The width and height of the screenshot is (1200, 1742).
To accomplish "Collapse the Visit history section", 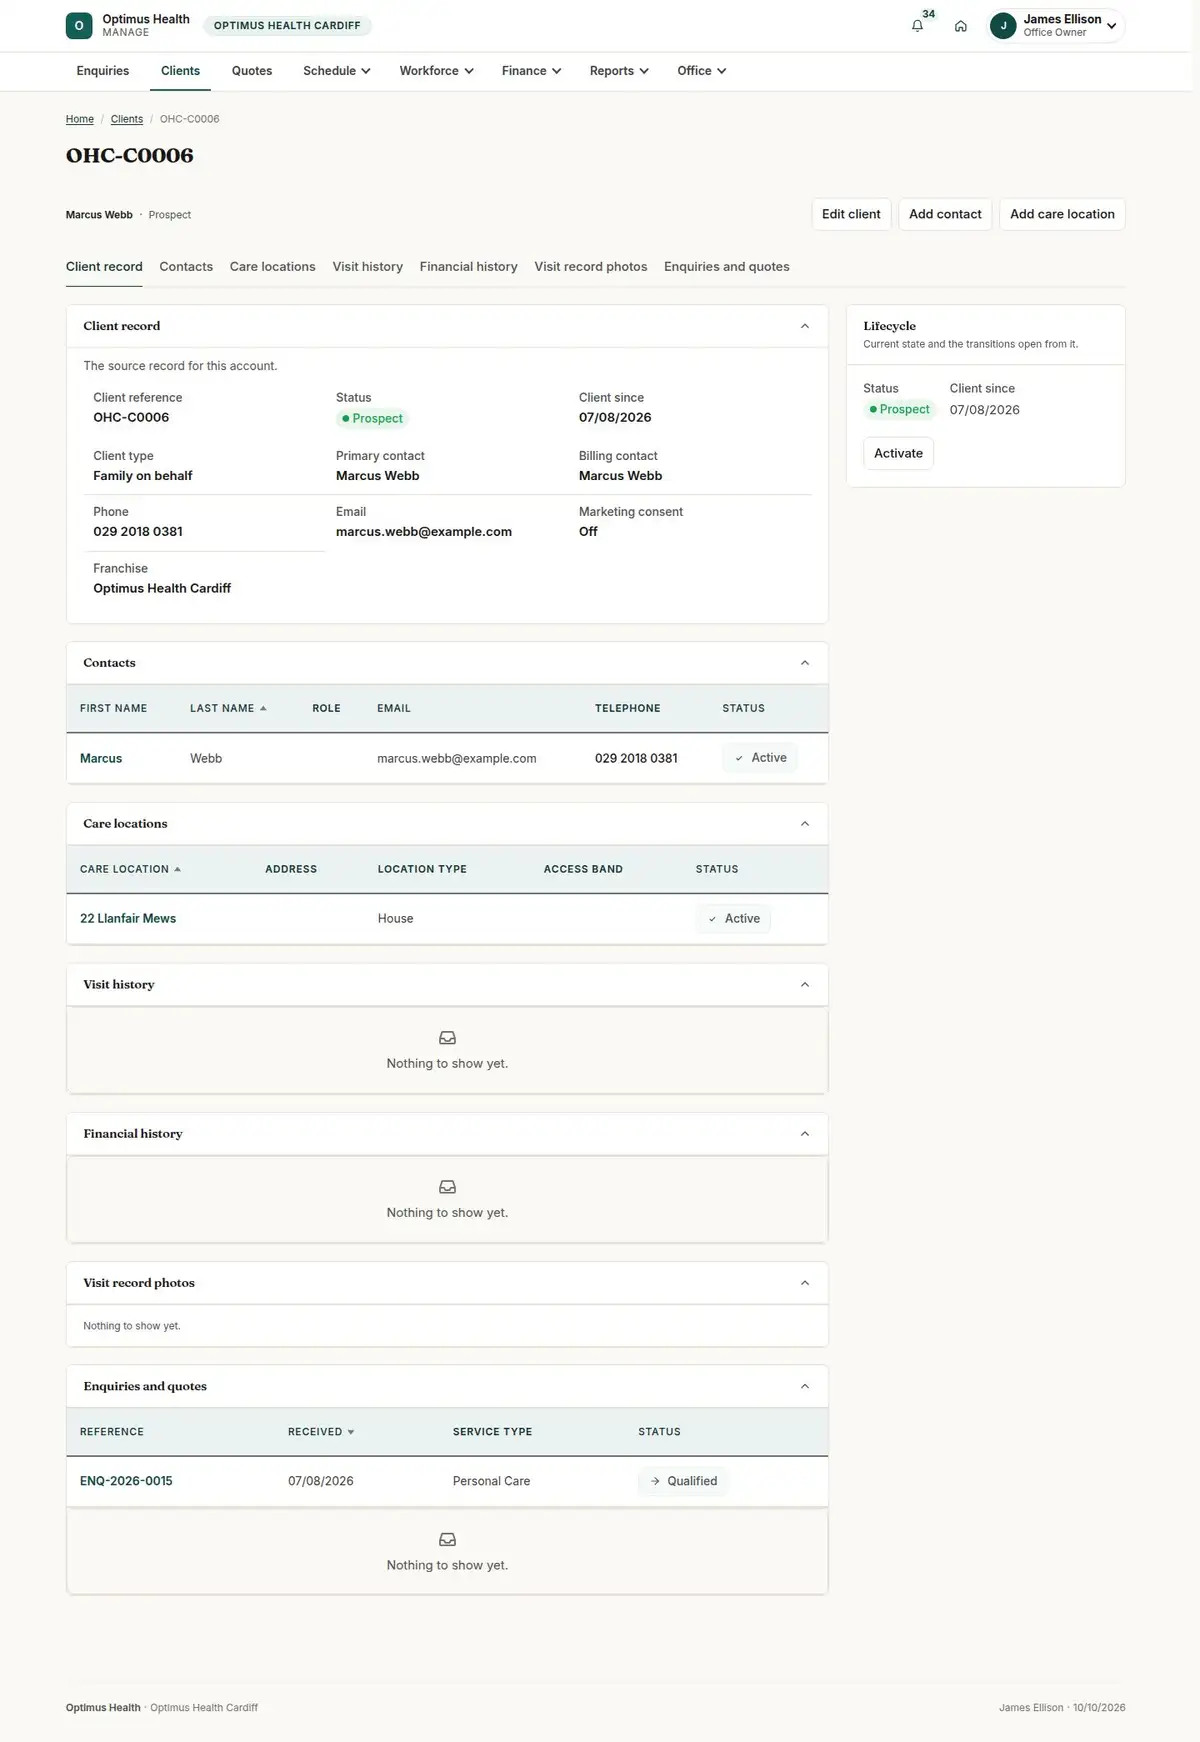I will click(805, 985).
